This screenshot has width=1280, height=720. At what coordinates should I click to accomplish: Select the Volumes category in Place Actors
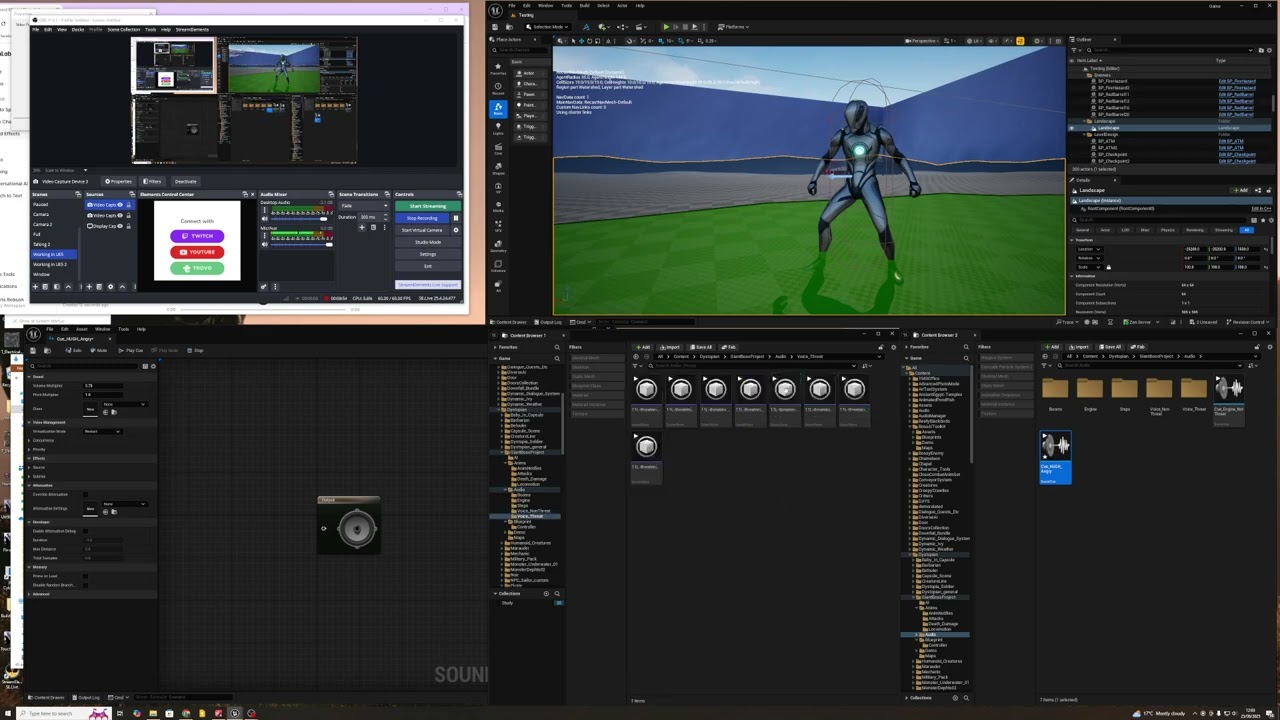click(x=498, y=267)
